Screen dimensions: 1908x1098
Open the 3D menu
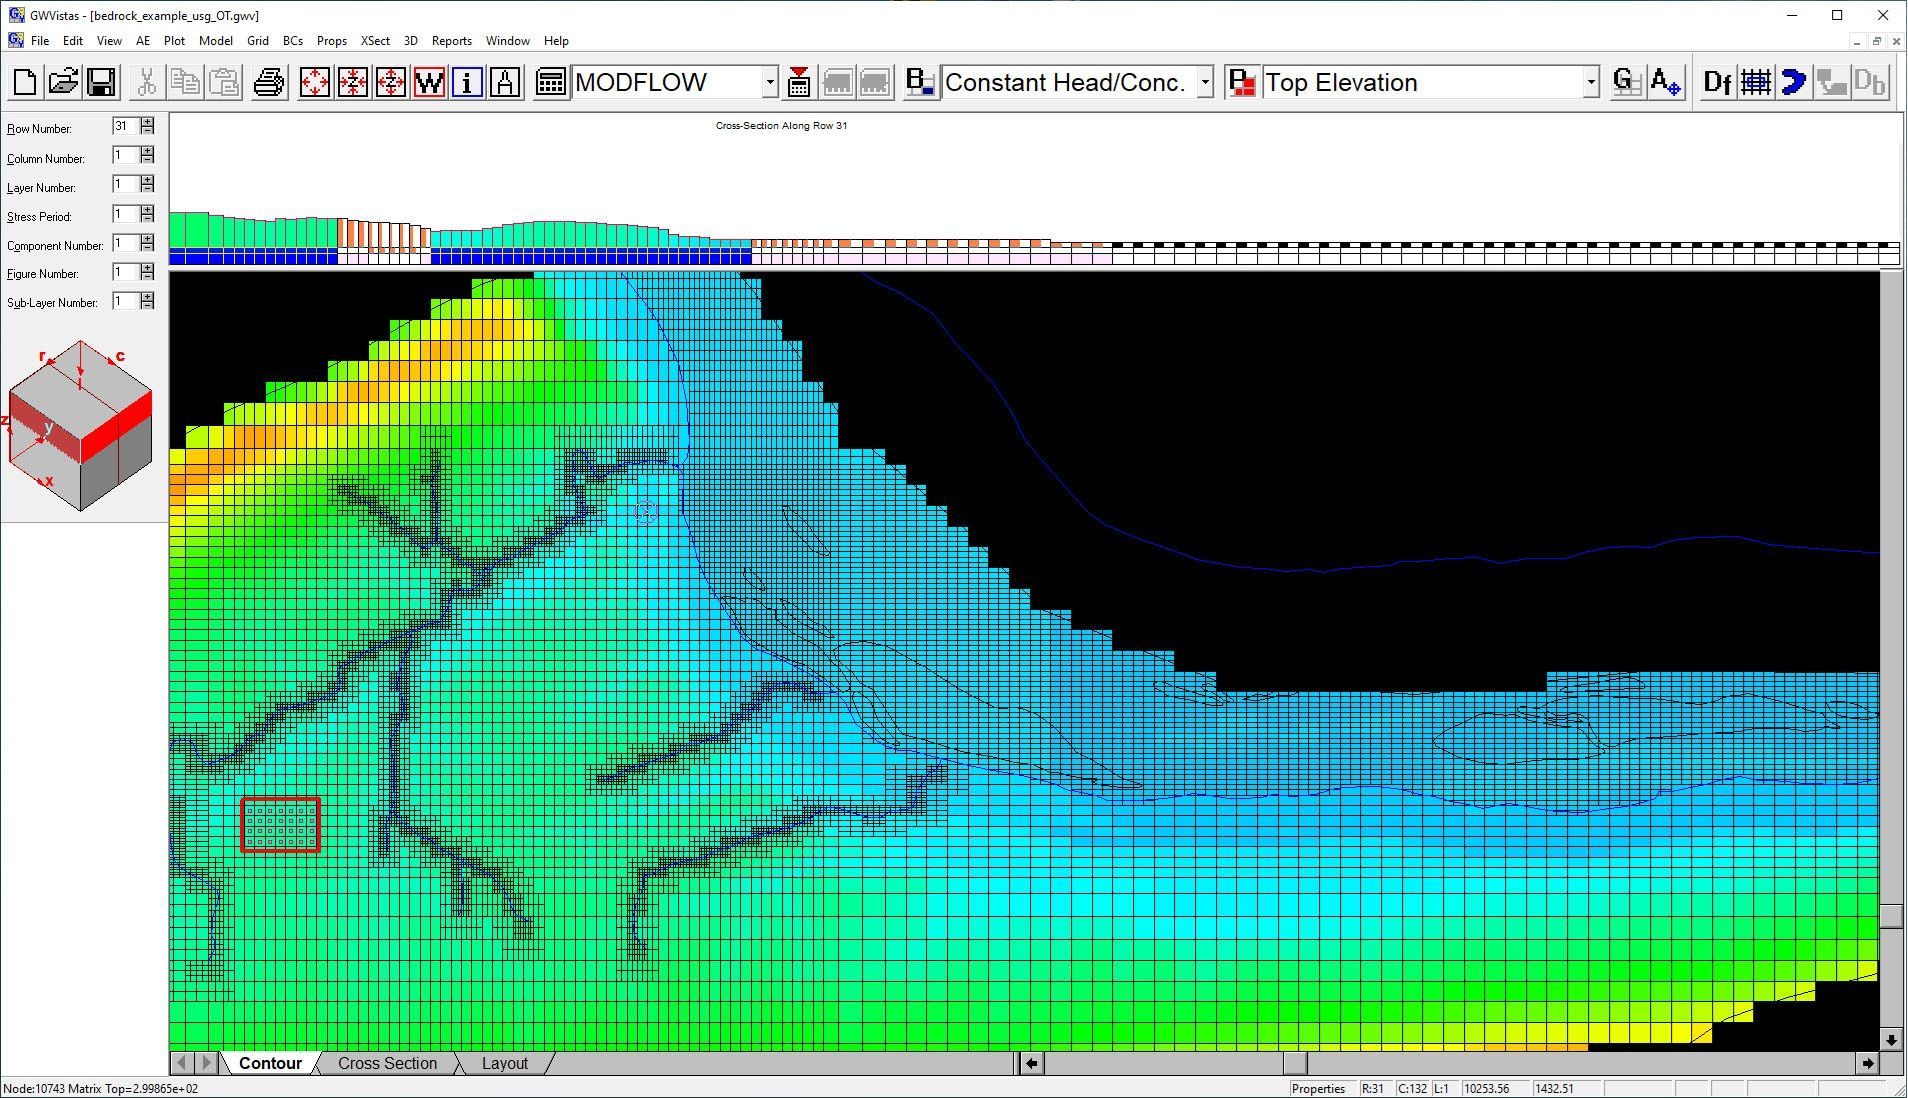tap(411, 41)
